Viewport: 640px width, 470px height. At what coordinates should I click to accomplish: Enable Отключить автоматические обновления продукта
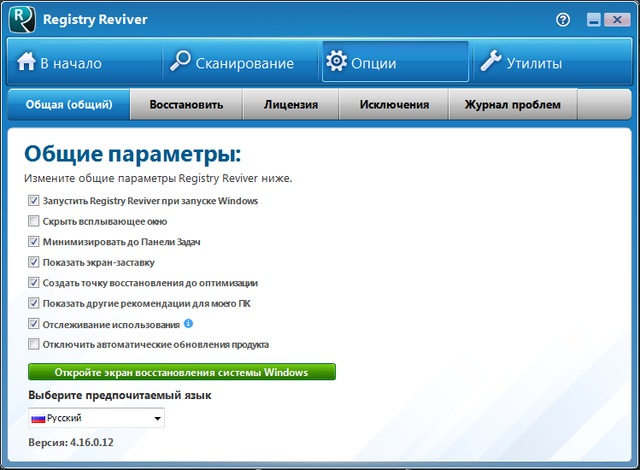click(34, 345)
